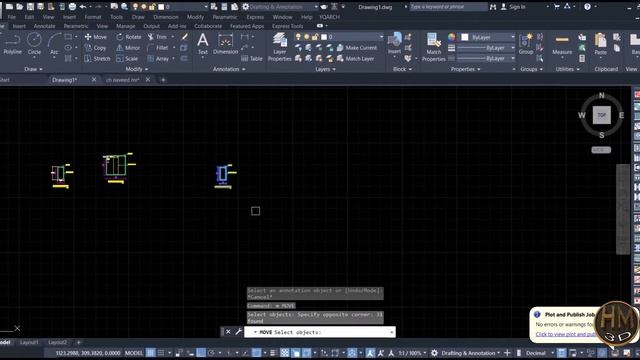Viewport: 640px width, 360px height.
Task: Click the Plot printer icon in quick access
Action: coord(72,7)
